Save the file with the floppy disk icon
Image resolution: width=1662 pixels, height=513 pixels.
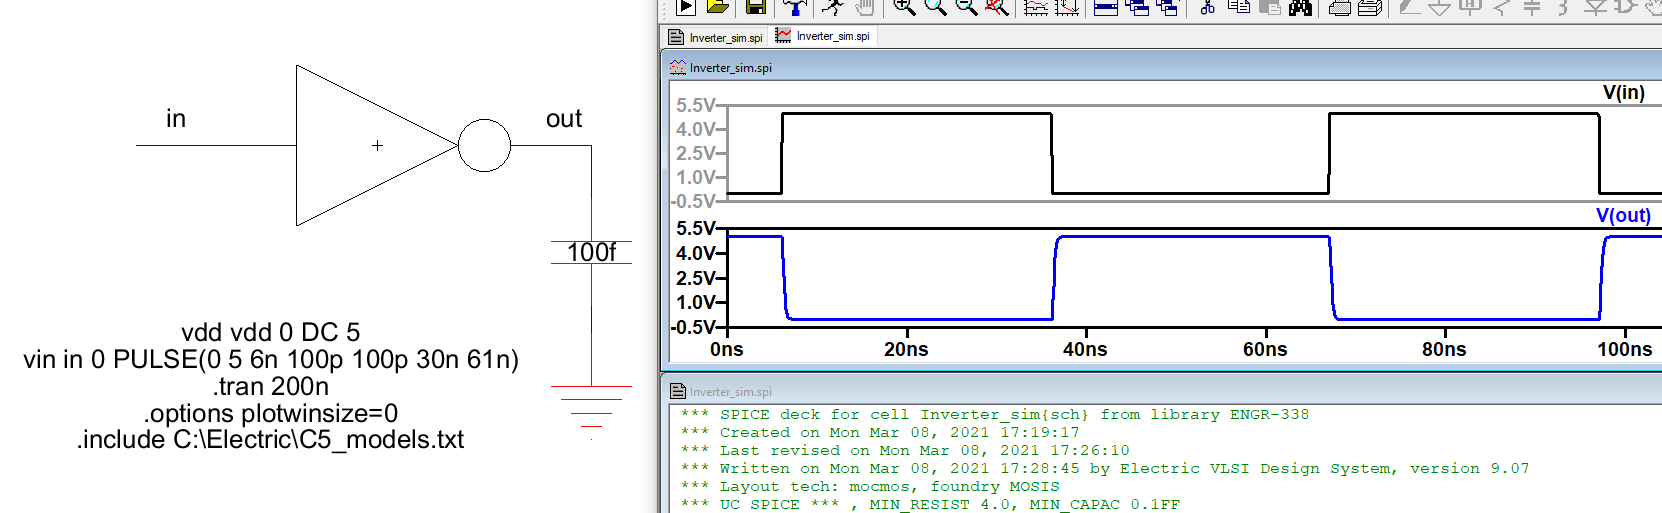point(756,7)
